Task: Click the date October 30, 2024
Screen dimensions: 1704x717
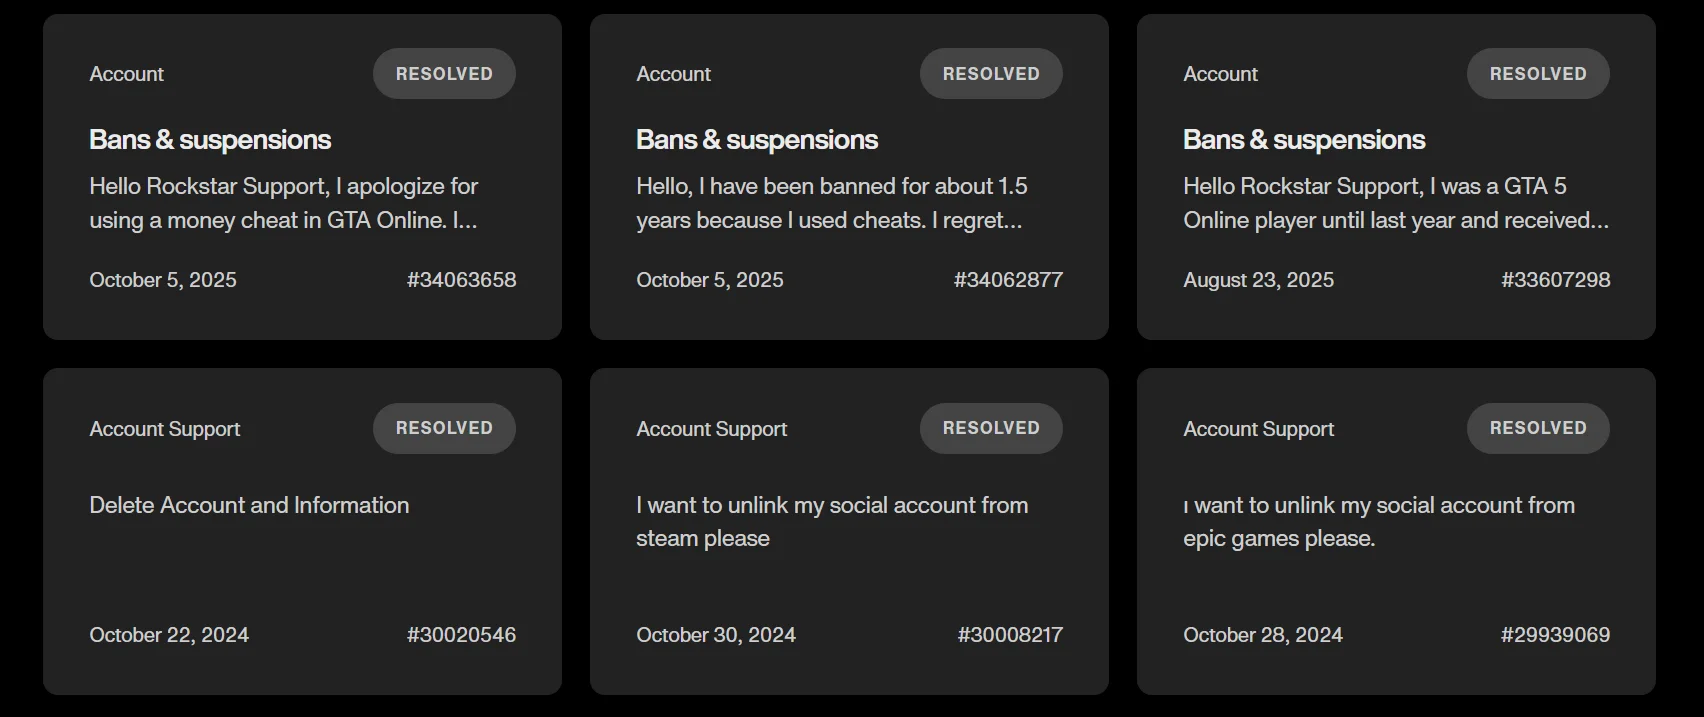Action: pyautogui.click(x=716, y=635)
